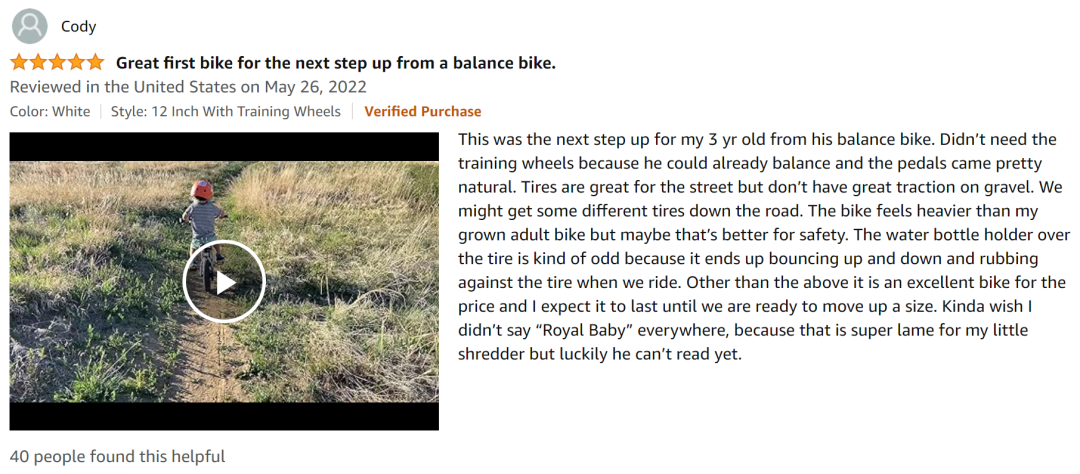
Task: Click the black bar below video frame
Action: 224,416
